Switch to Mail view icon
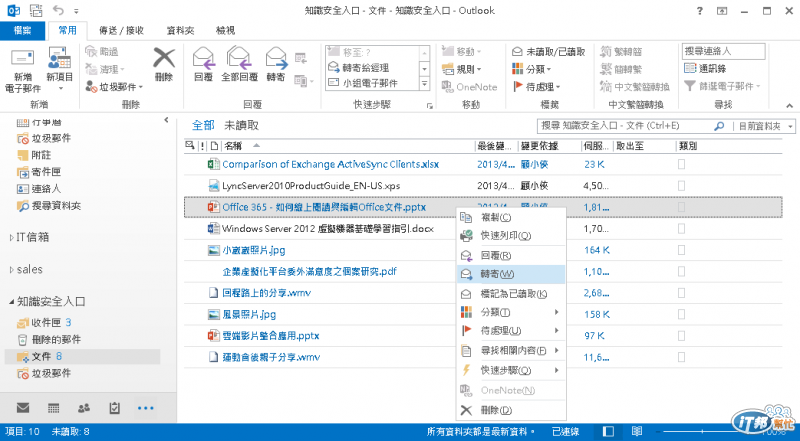 tap(22, 408)
